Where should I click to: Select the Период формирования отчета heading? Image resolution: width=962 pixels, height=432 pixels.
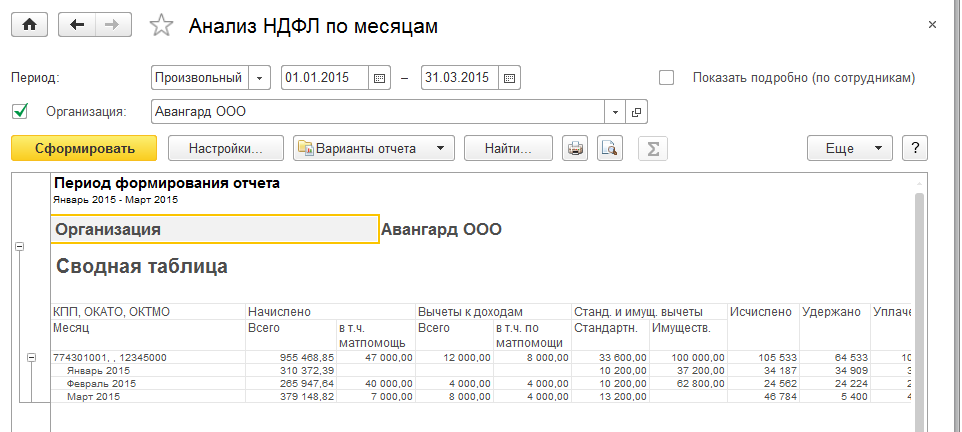pos(167,183)
